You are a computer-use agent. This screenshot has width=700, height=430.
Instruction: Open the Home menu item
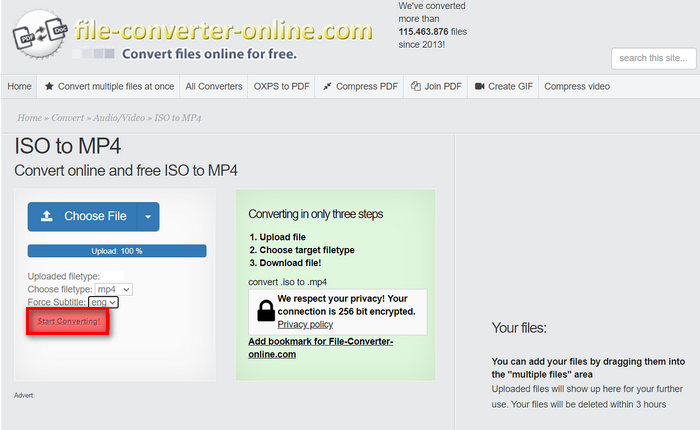[x=19, y=86]
